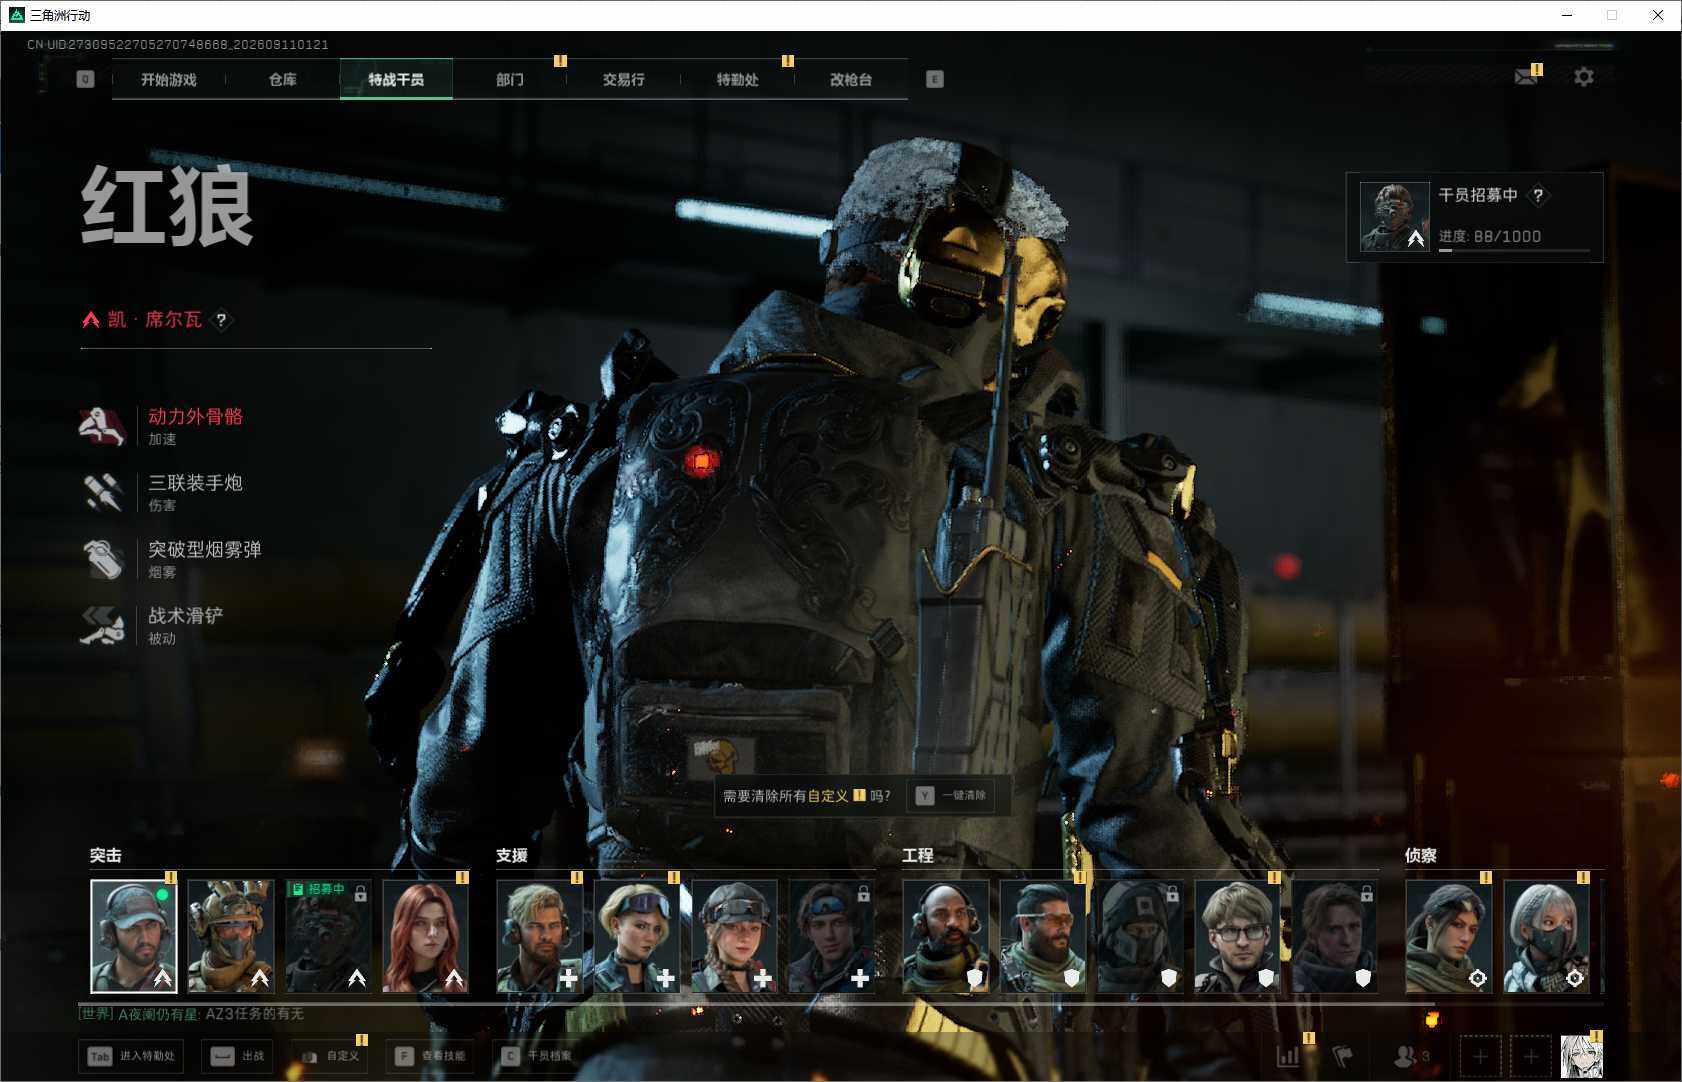The width and height of the screenshot is (1682, 1082).
Task: Click the E key next-tab icon
Action: [x=935, y=79]
